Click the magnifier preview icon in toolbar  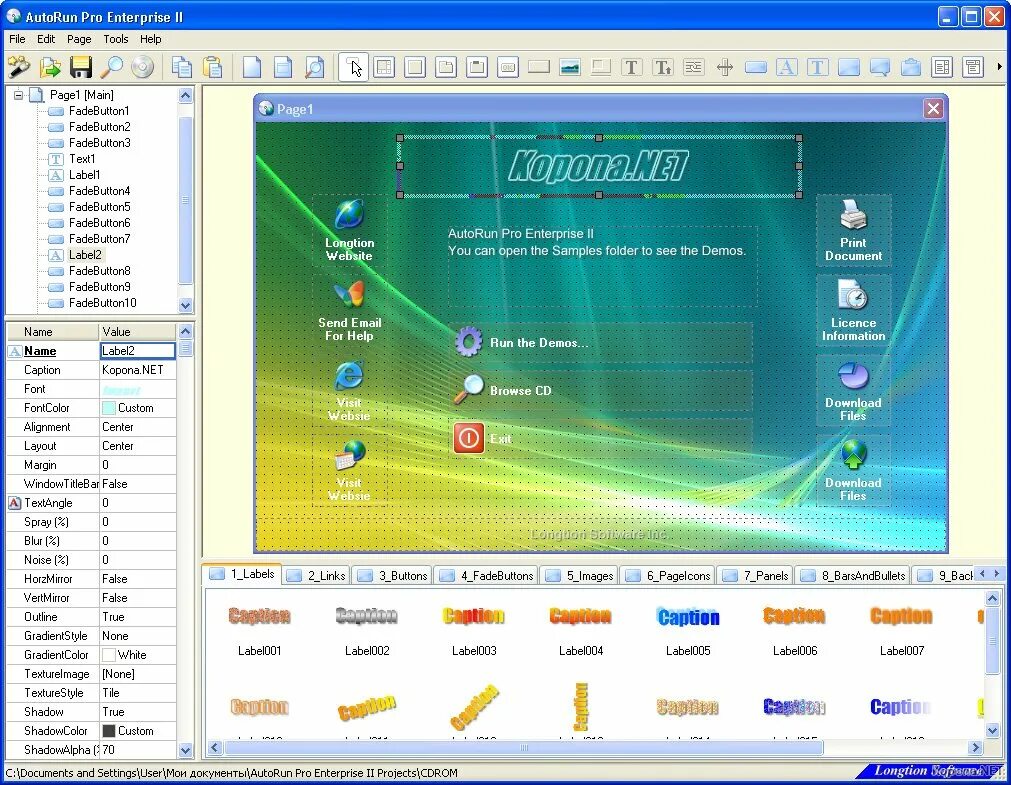point(112,67)
